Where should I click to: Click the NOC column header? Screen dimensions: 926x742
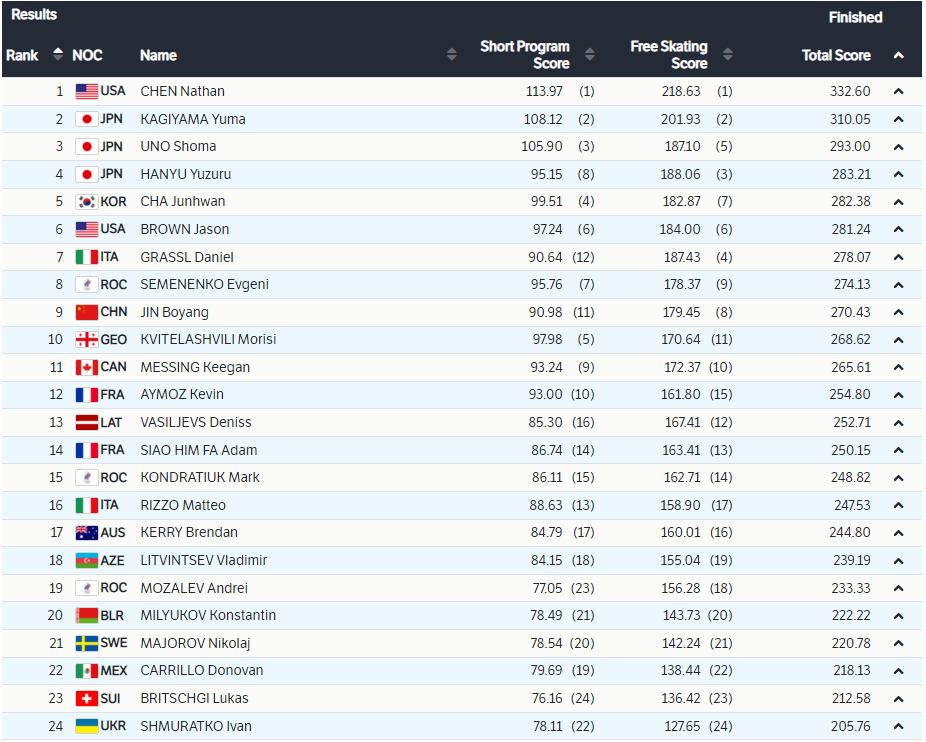(x=88, y=55)
